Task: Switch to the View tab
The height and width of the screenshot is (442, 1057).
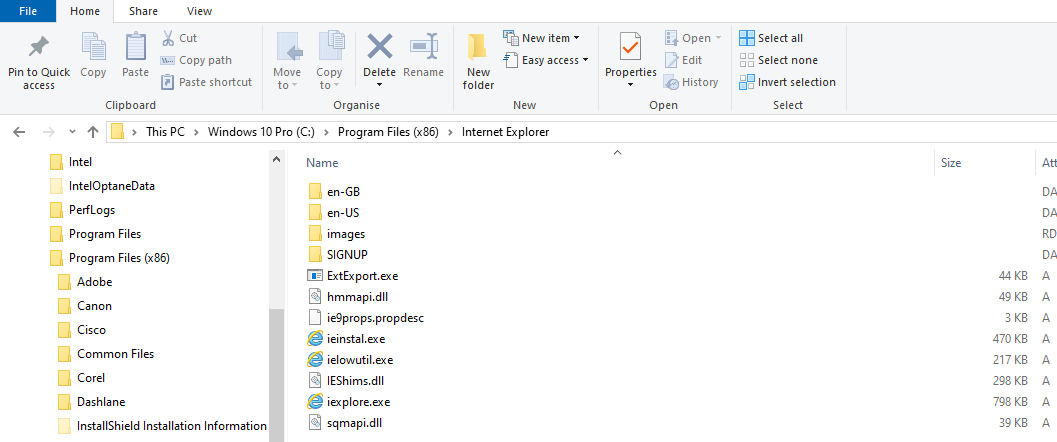Action: click(x=199, y=11)
